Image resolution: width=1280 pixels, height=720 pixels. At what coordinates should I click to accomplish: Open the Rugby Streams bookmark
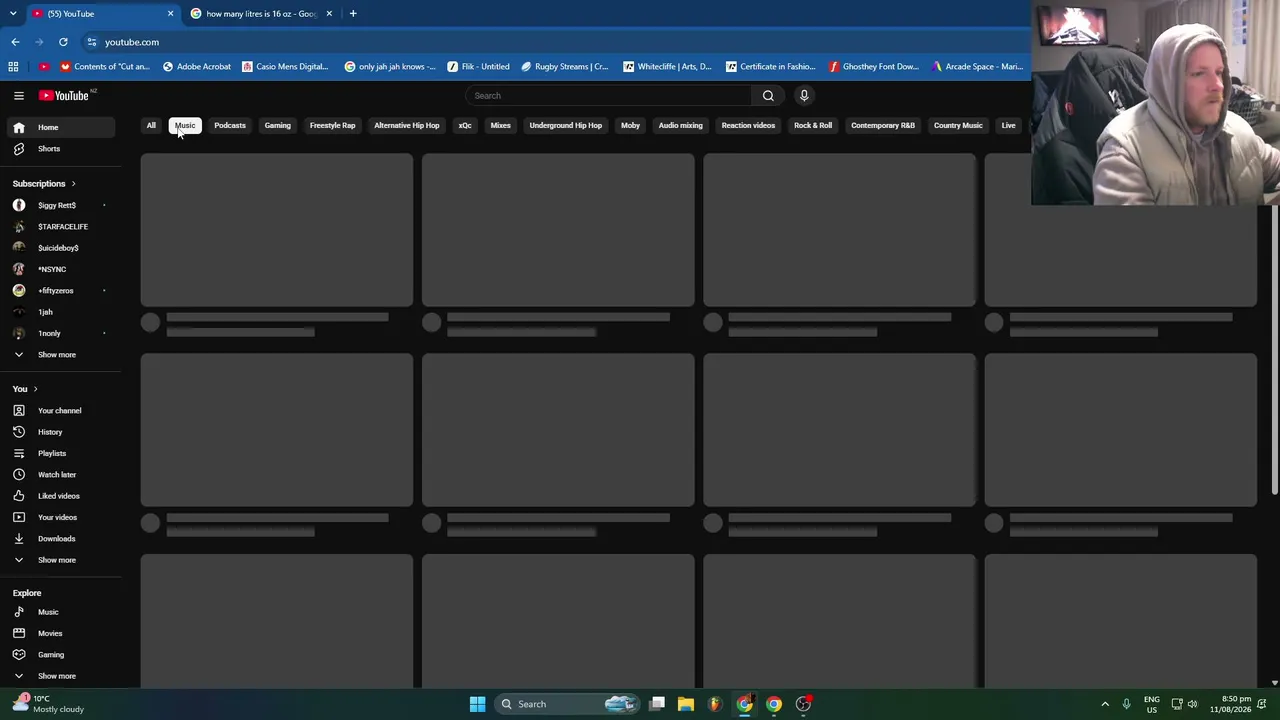click(565, 67)
